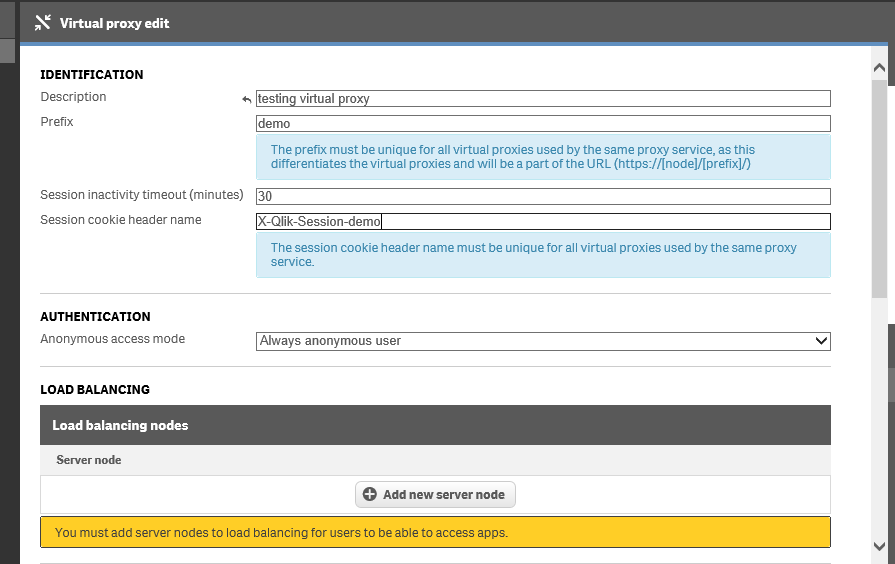Click the blue prefix uniqueness info box
Viewport: 895px width, 564px height.
(x=543, y=157)
